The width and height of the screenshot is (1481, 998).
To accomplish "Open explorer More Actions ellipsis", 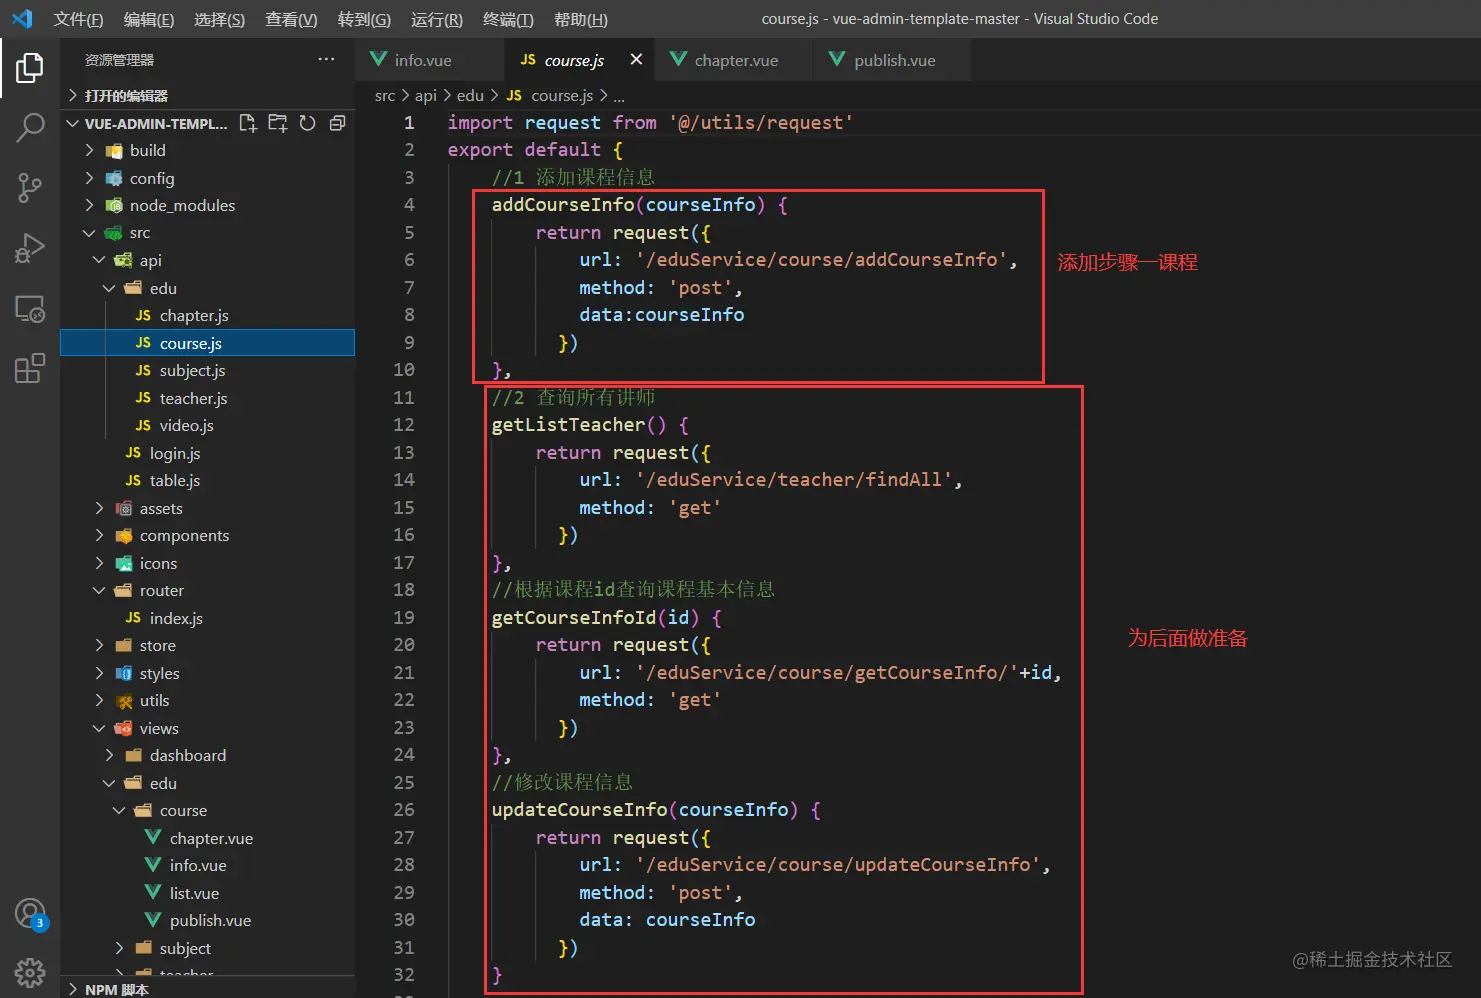I will (326, 59).
